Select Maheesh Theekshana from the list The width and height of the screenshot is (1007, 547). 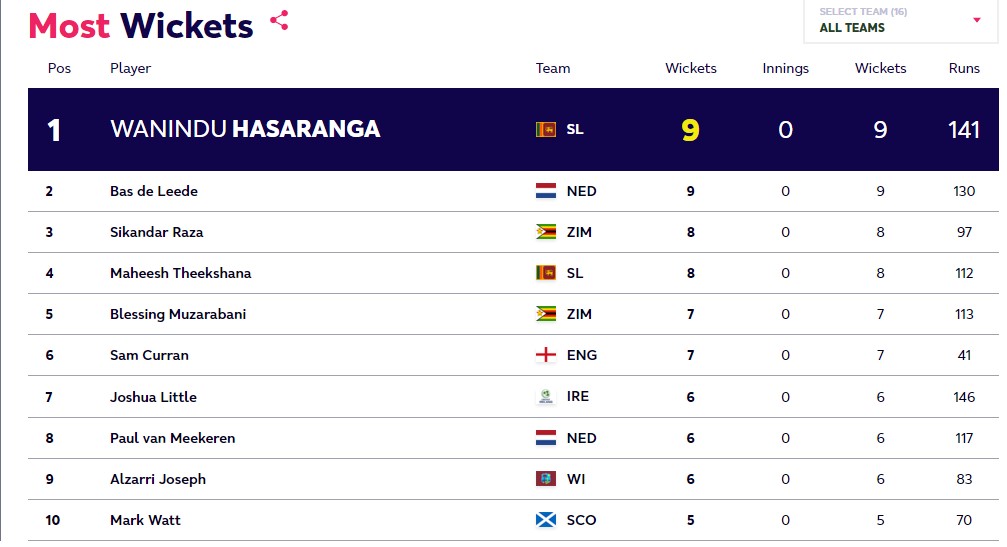180,273
